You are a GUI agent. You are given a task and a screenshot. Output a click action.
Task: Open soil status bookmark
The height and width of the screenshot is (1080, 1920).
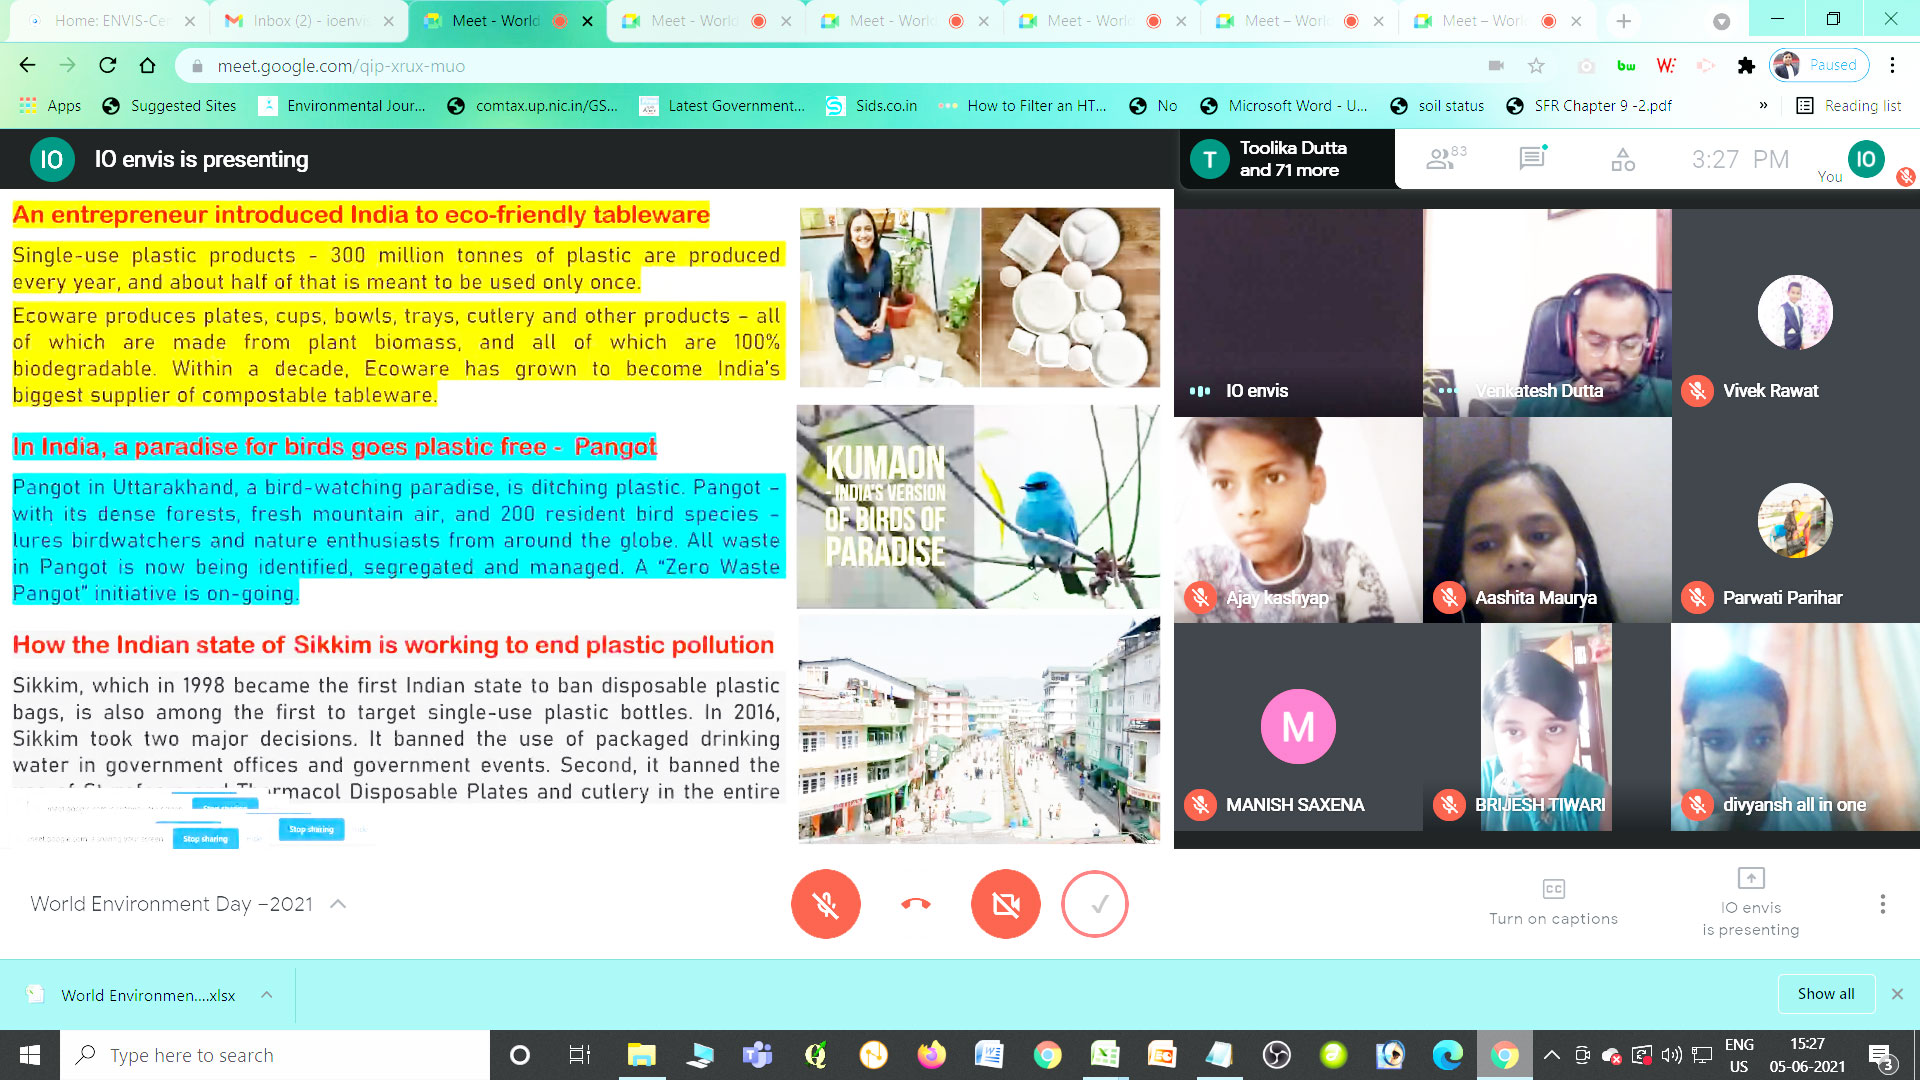tap(1437, 106)
